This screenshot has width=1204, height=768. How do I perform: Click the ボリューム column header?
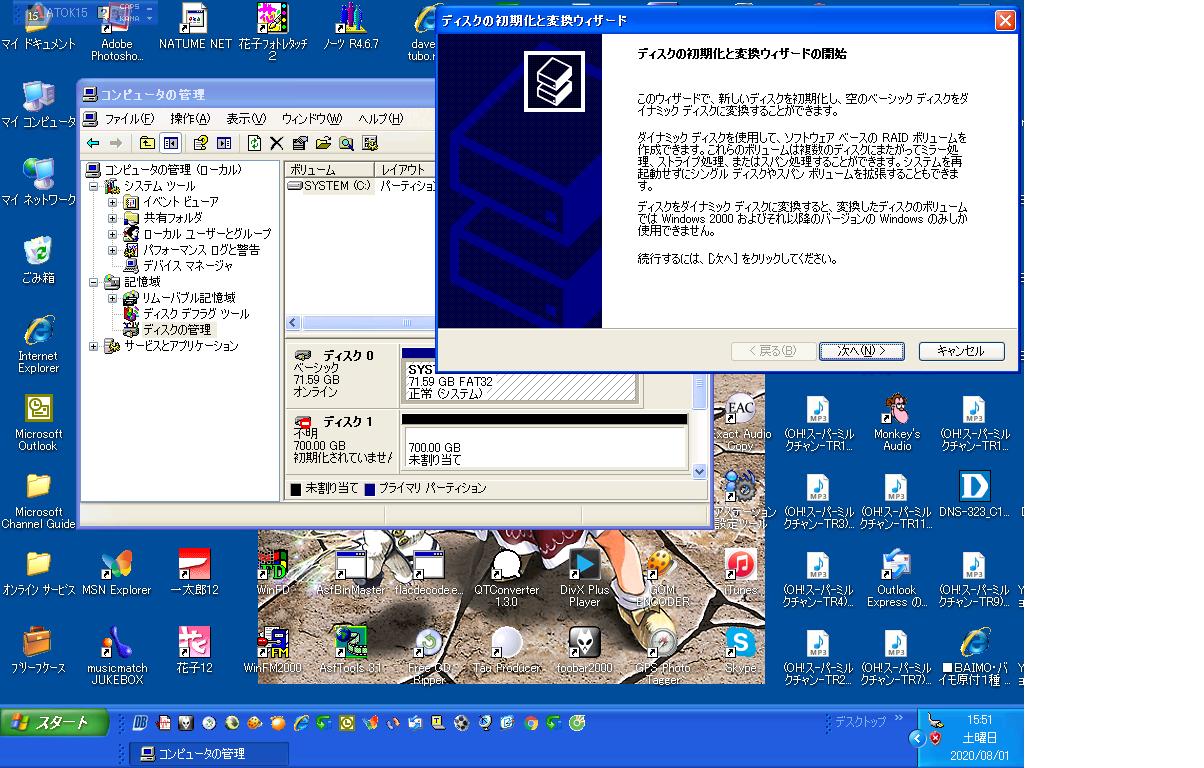(330, 170)
